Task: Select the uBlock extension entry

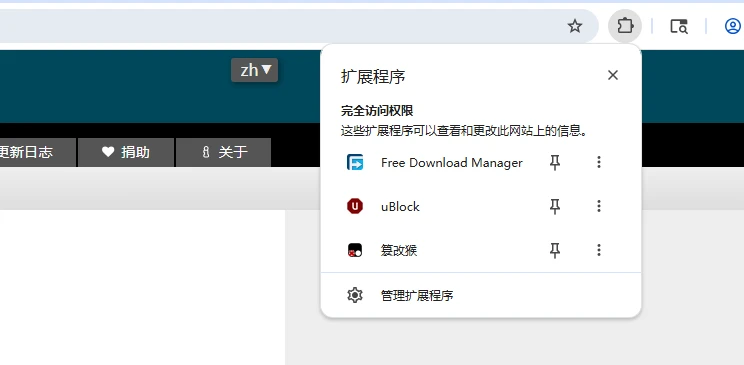Action: click(x=400, y=206)
